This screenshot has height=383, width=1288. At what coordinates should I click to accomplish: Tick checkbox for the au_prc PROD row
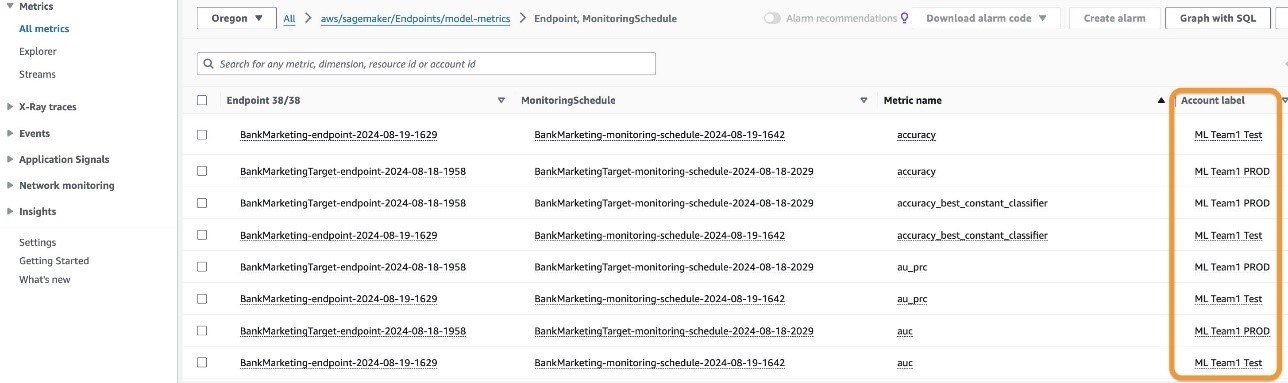(202, 267)
